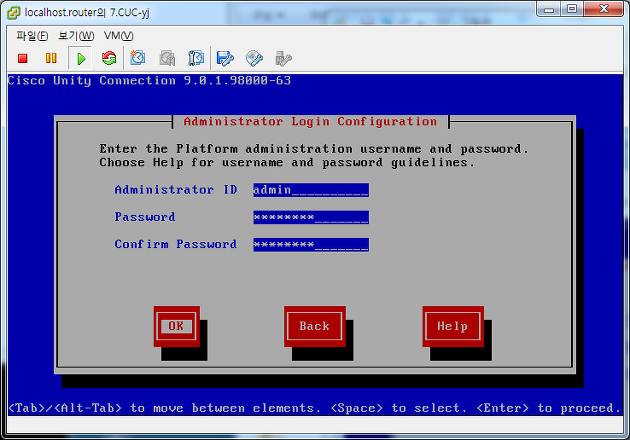This screenshot has width=630, height=440.
Task: Click the red Power Off stop icon
Action: 22,59
